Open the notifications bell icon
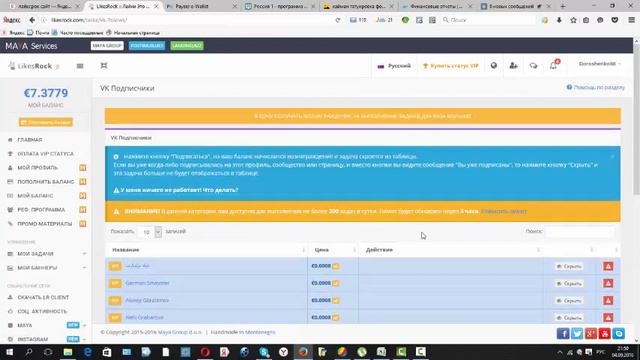Viewport: 640px width, 360px height. 553,65
